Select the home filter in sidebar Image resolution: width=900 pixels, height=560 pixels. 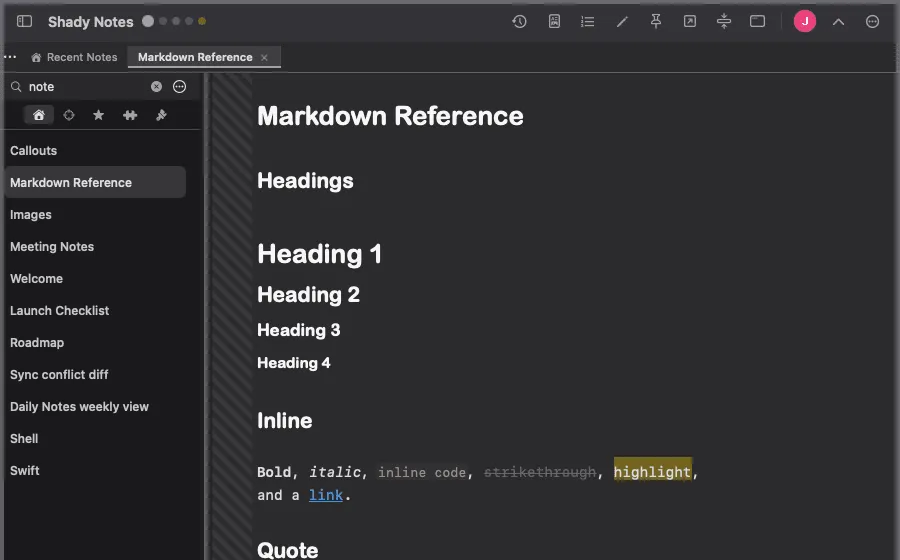point(38,115)
